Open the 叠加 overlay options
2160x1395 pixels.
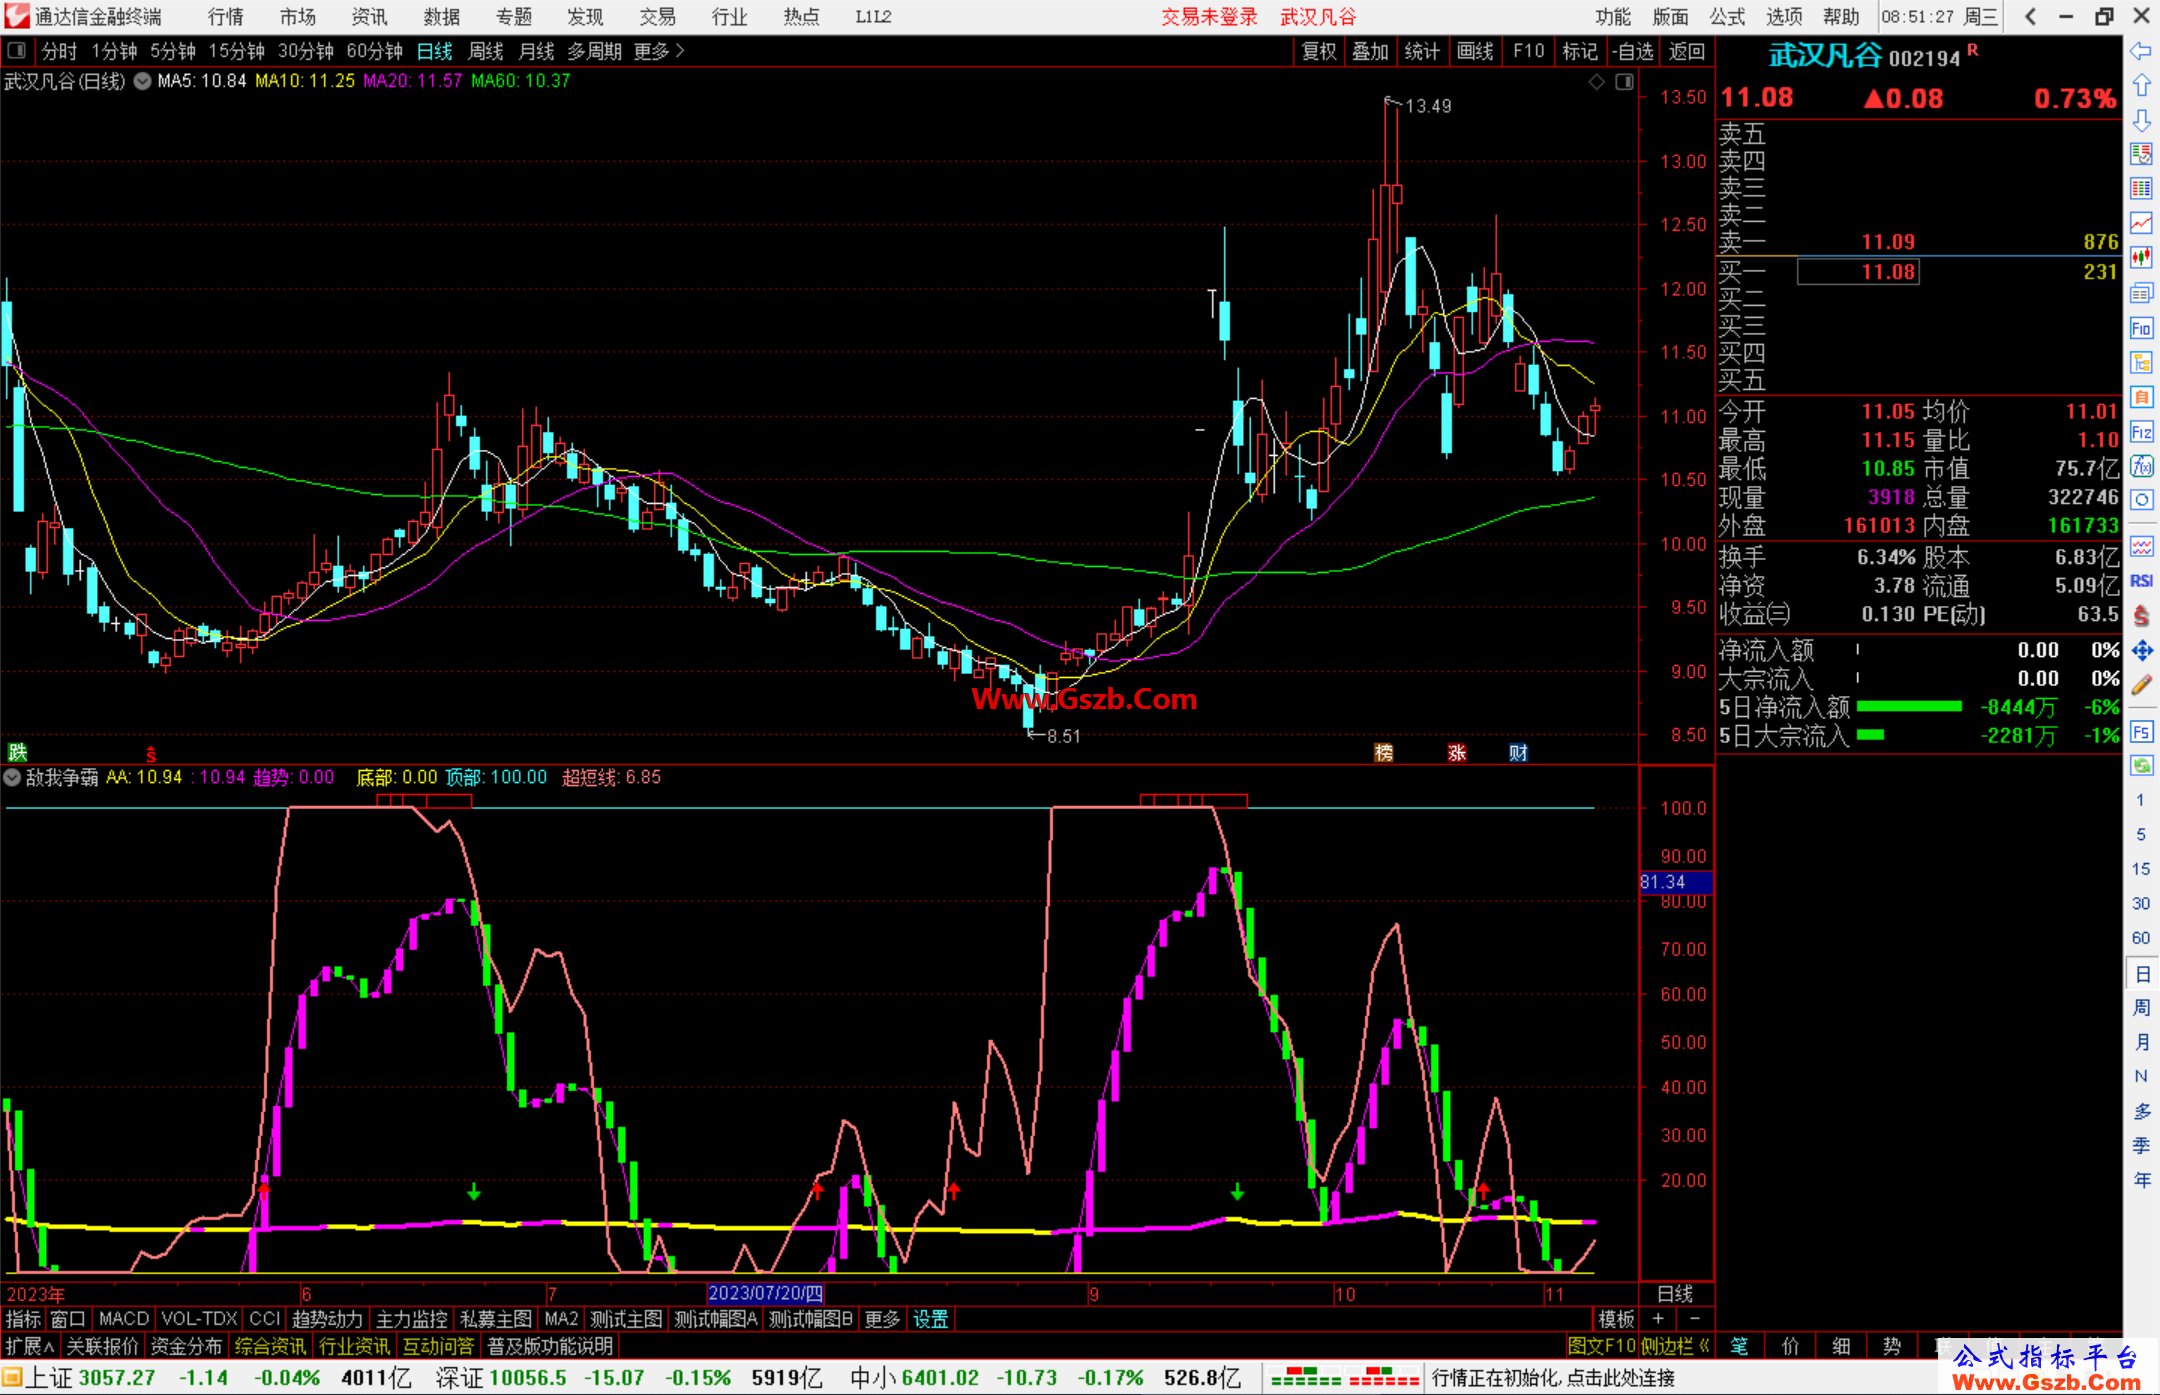tap(1371, 51)
